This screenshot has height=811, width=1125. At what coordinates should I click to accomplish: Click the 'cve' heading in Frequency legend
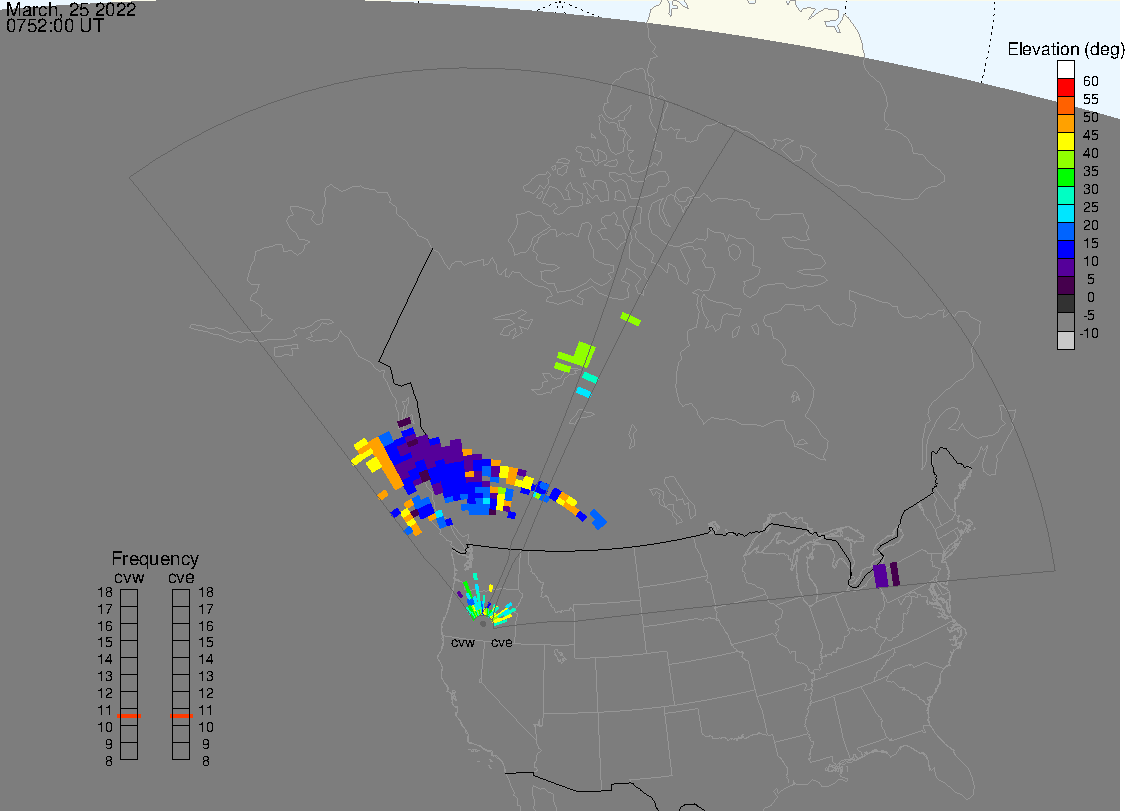pos(181,578)
